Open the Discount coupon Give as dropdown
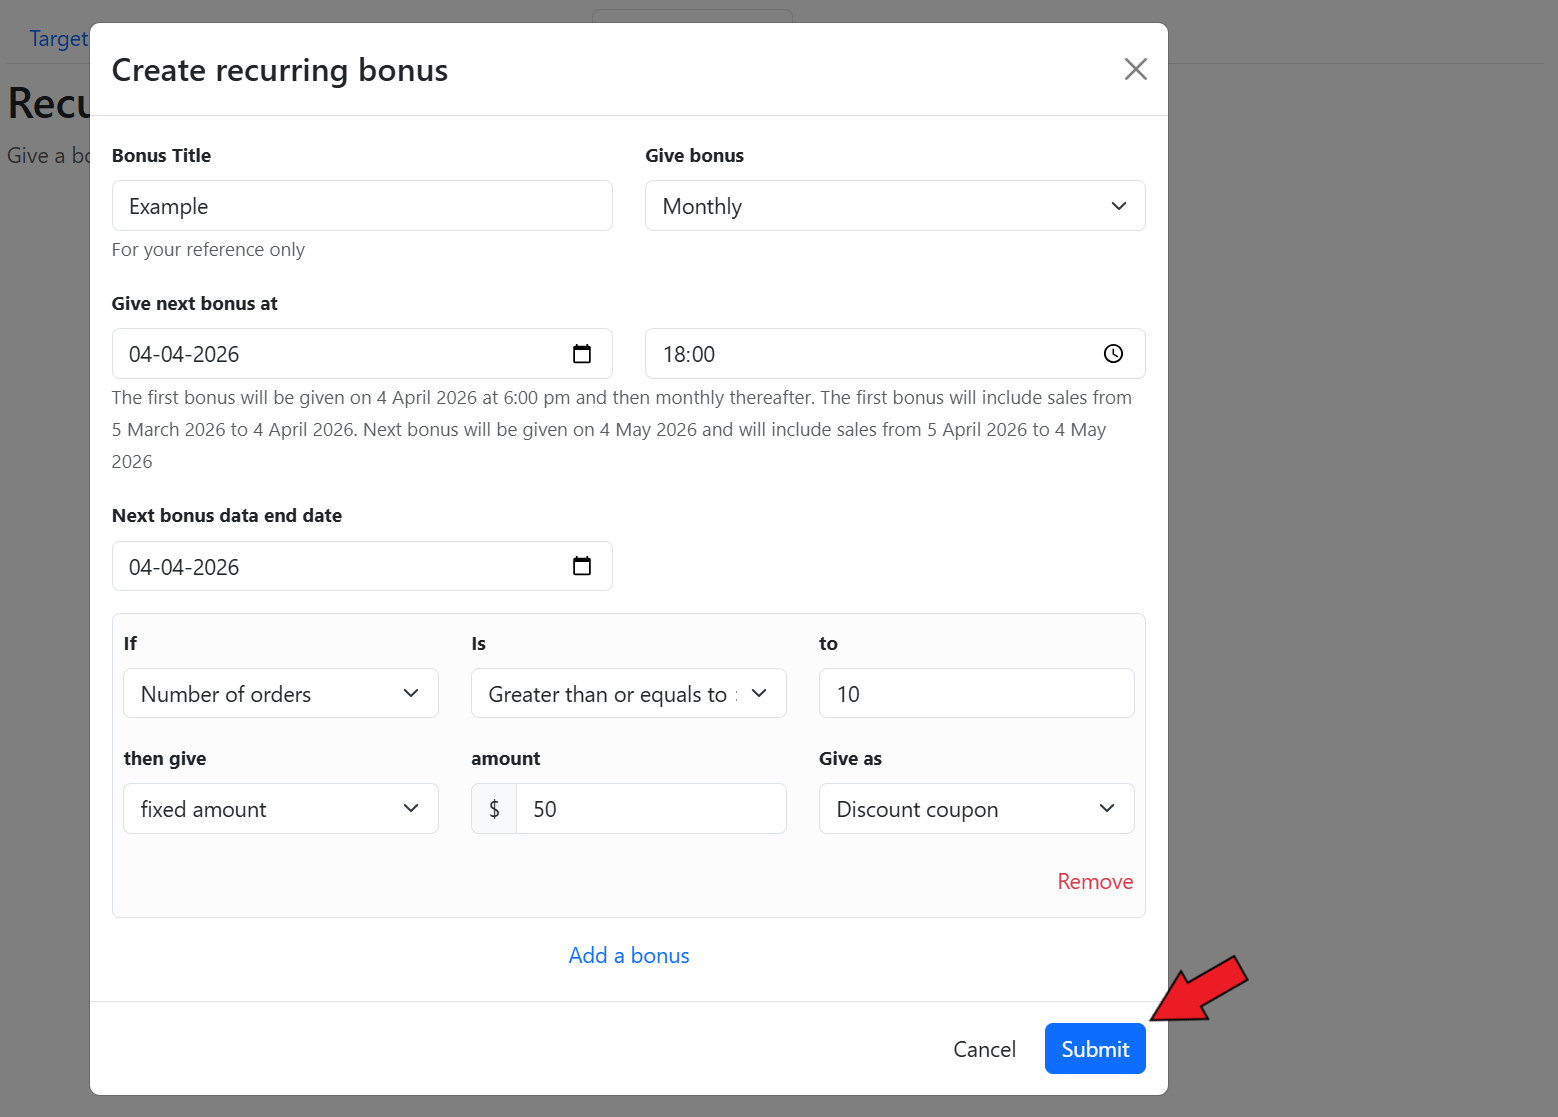Screen dimensions: 1558x1117 [975, 809]
